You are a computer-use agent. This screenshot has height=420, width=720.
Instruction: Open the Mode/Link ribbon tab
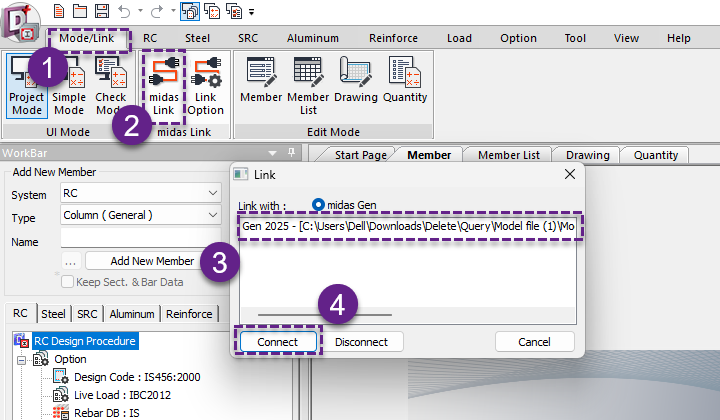87,39
